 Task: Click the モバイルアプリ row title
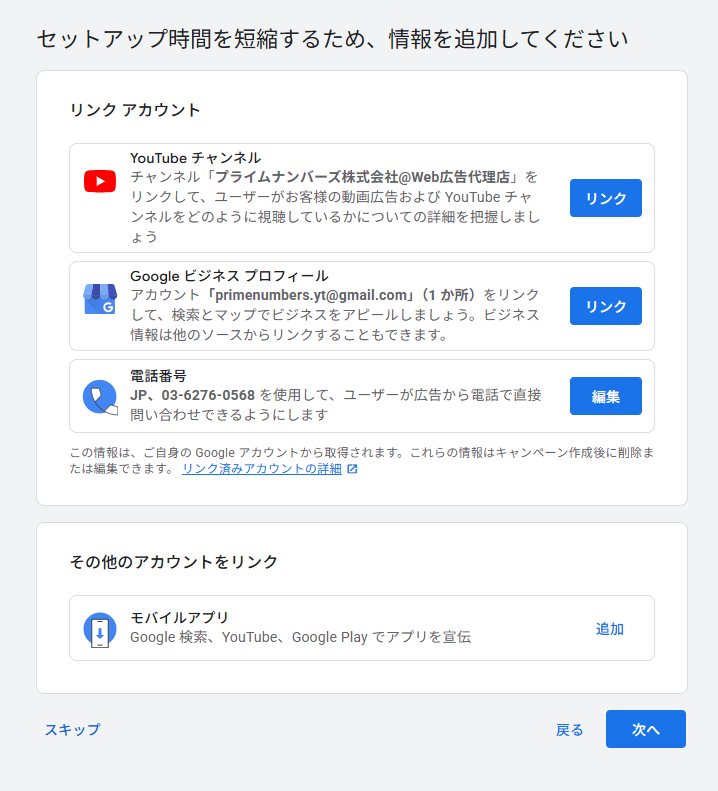180,617
